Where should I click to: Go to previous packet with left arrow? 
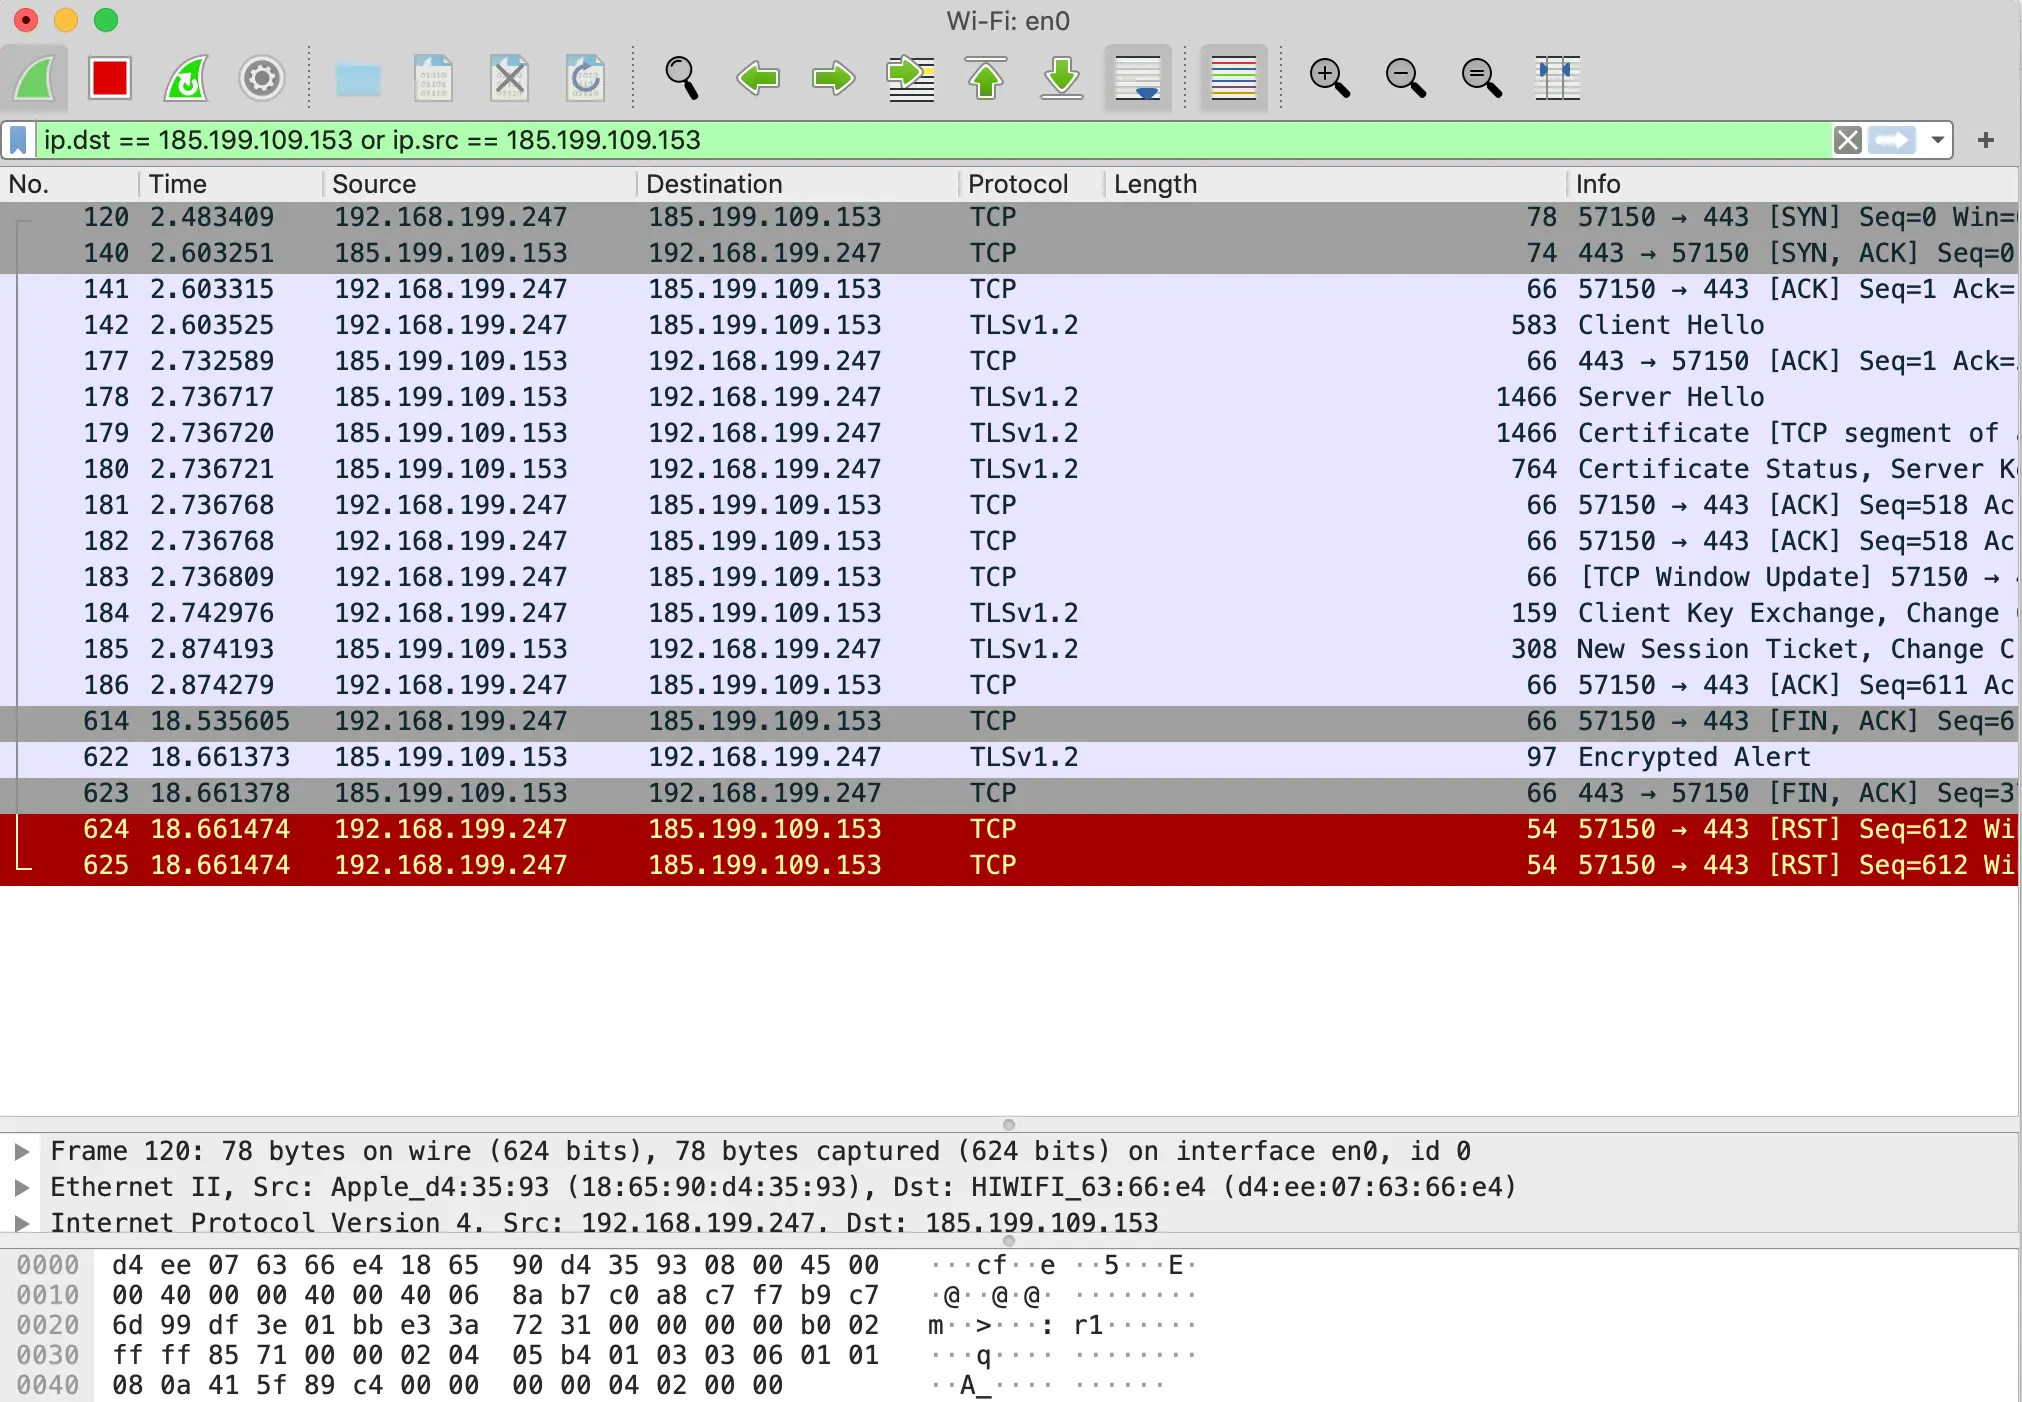tap(757, 78)
